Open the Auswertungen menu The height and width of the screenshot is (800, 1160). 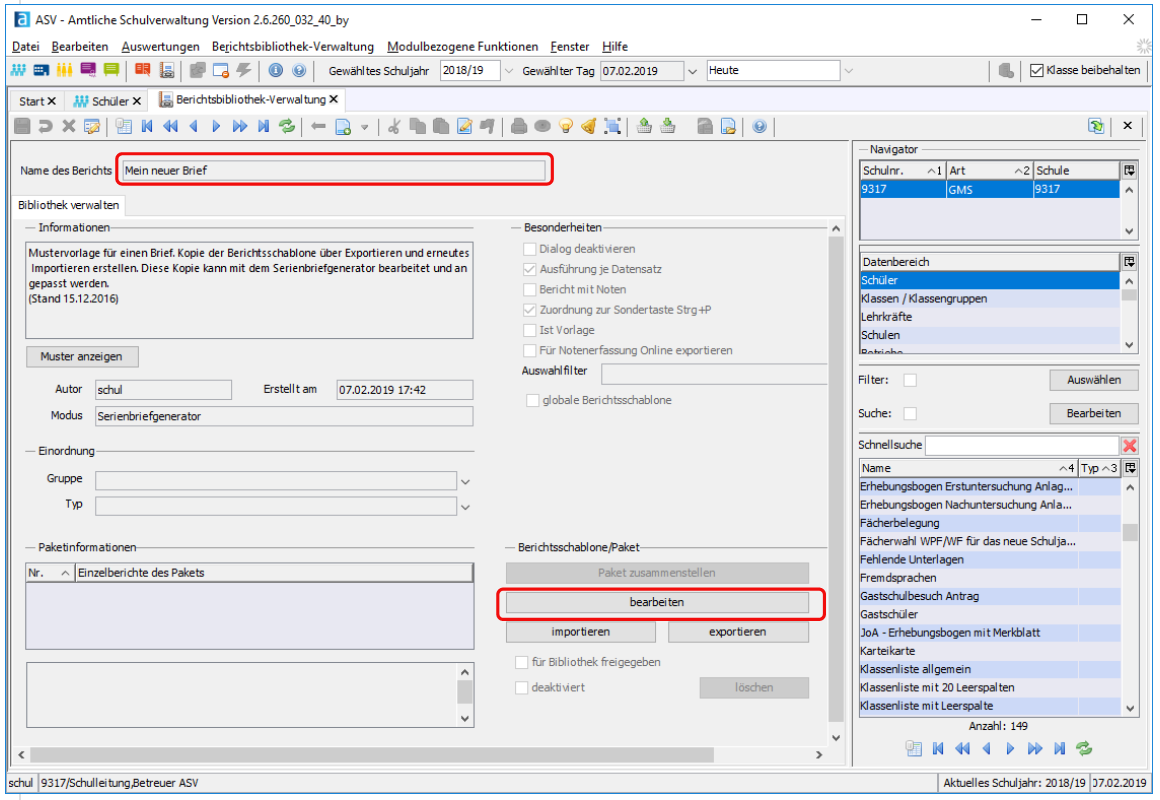click(x=161, y=47)
